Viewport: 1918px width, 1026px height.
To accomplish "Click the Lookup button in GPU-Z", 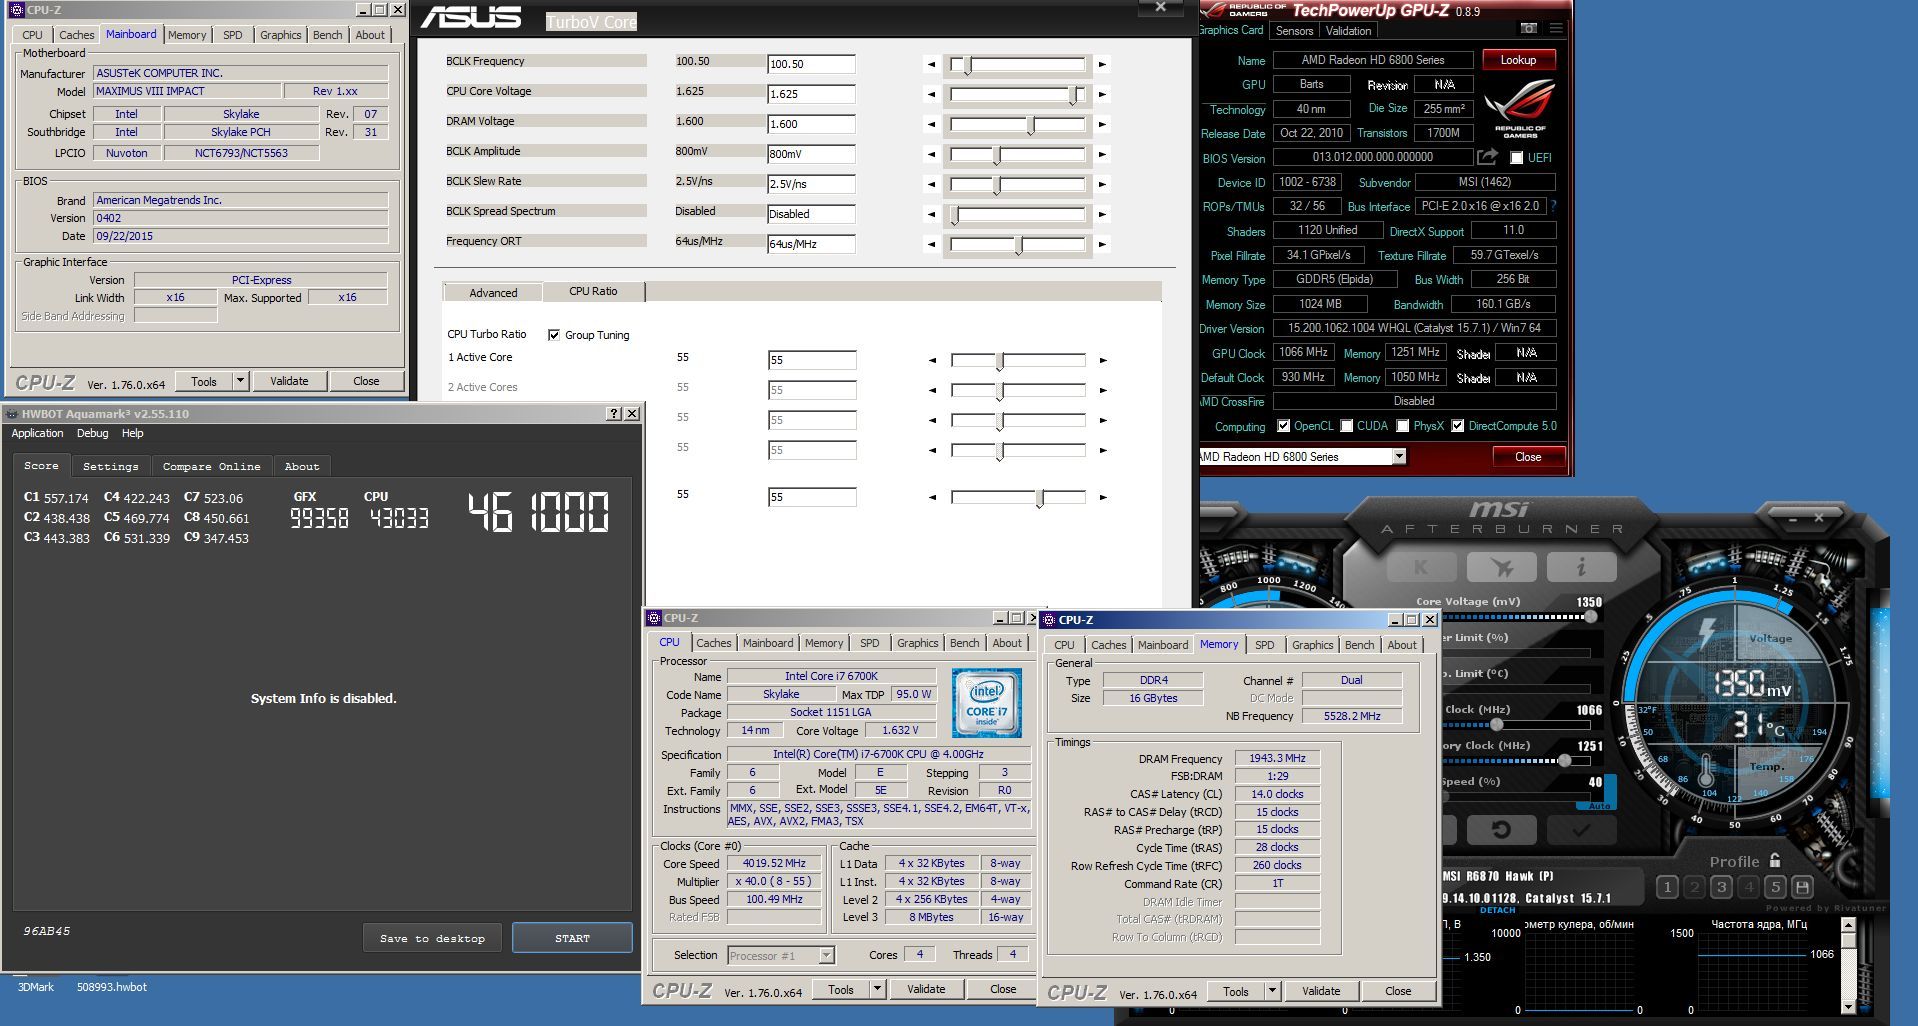I will 1518,60.
